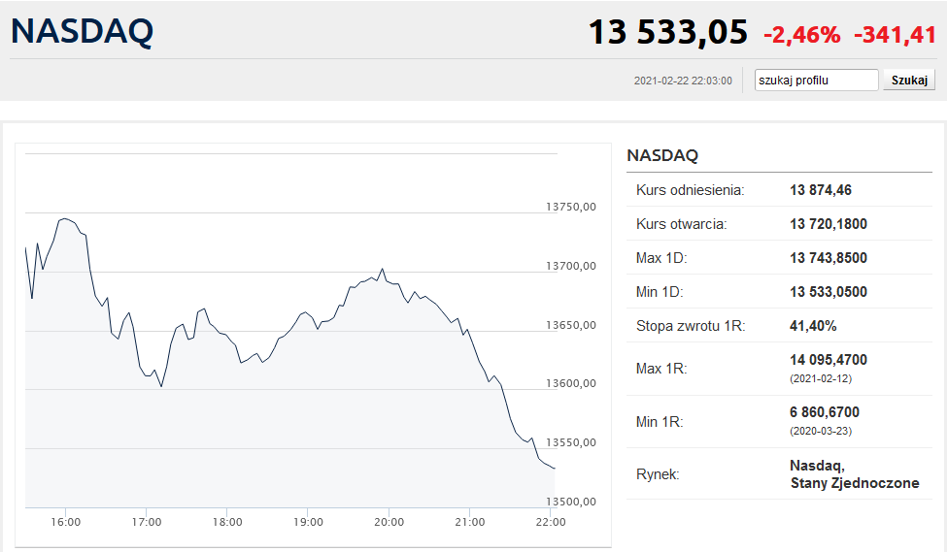Click the date (2021-02-12)

point(820,378)
